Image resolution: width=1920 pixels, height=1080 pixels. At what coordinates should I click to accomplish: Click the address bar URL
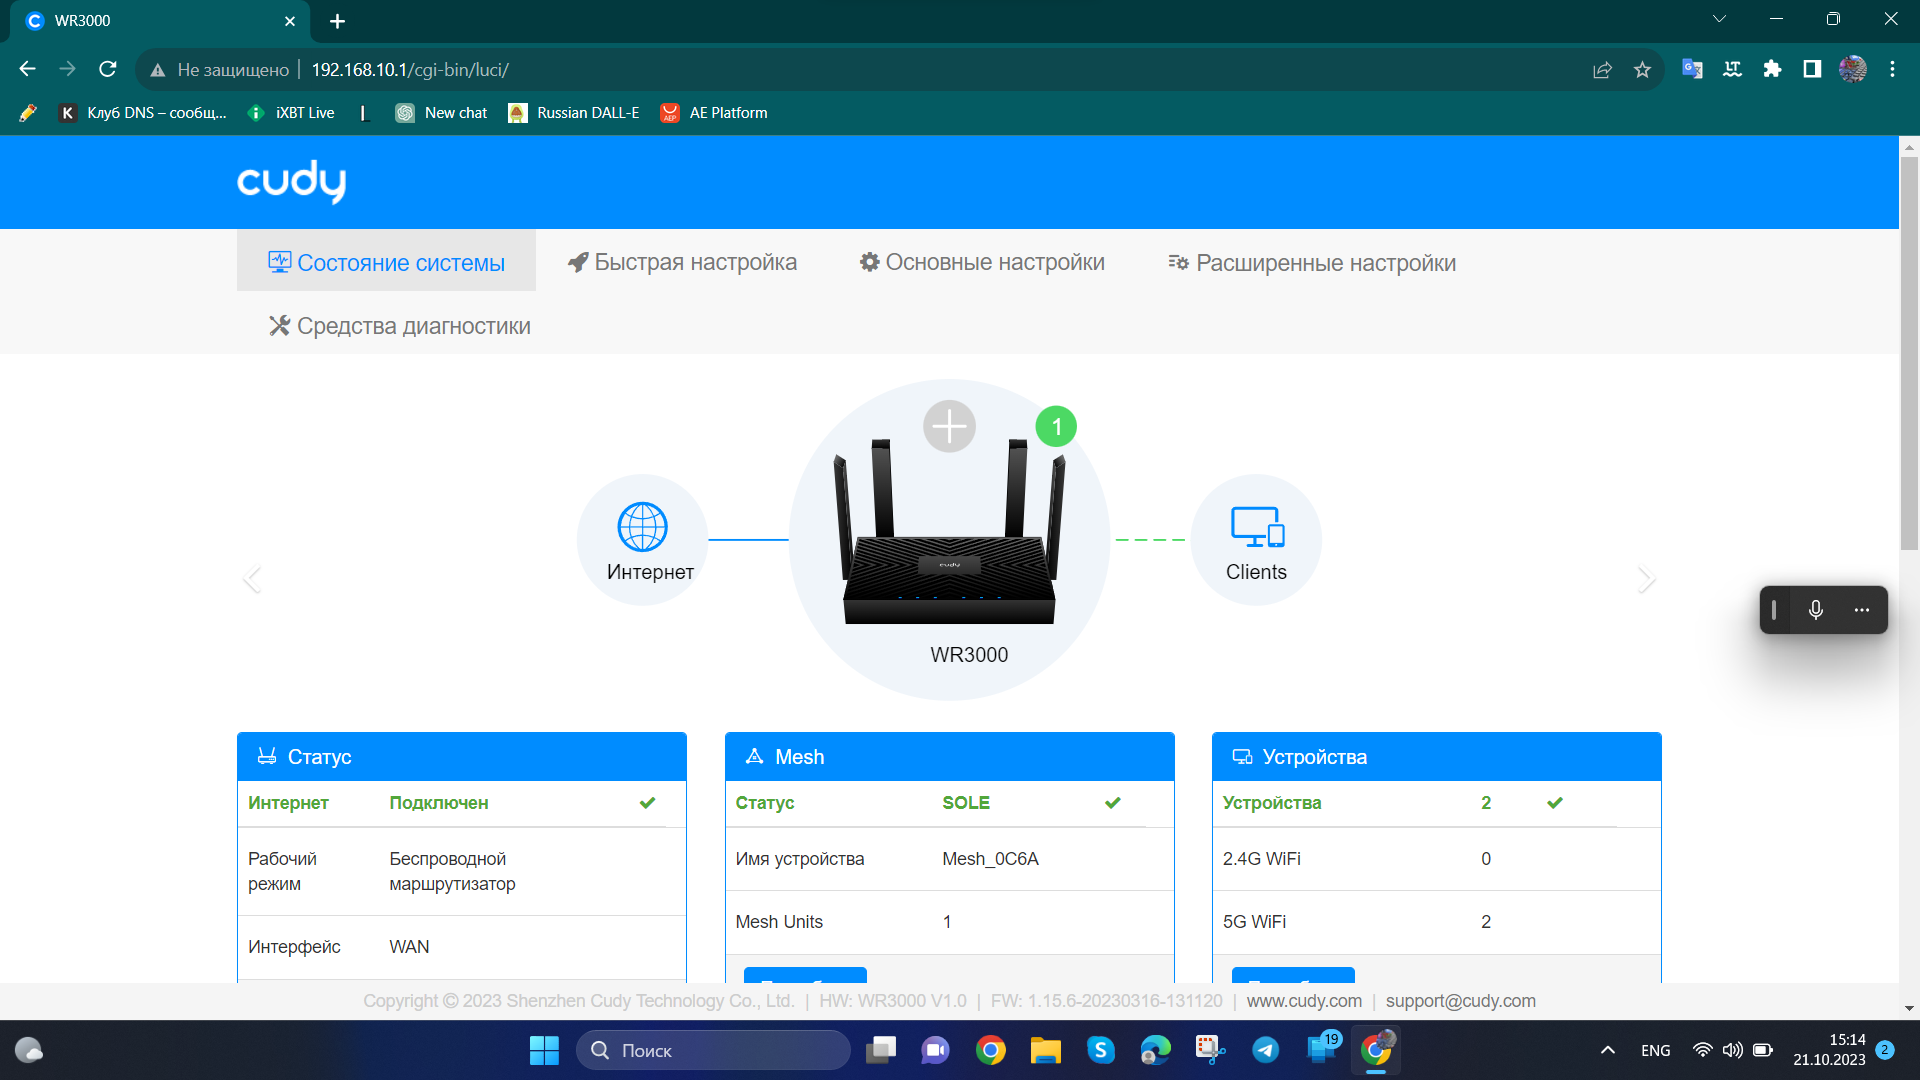tap(410, 70)
